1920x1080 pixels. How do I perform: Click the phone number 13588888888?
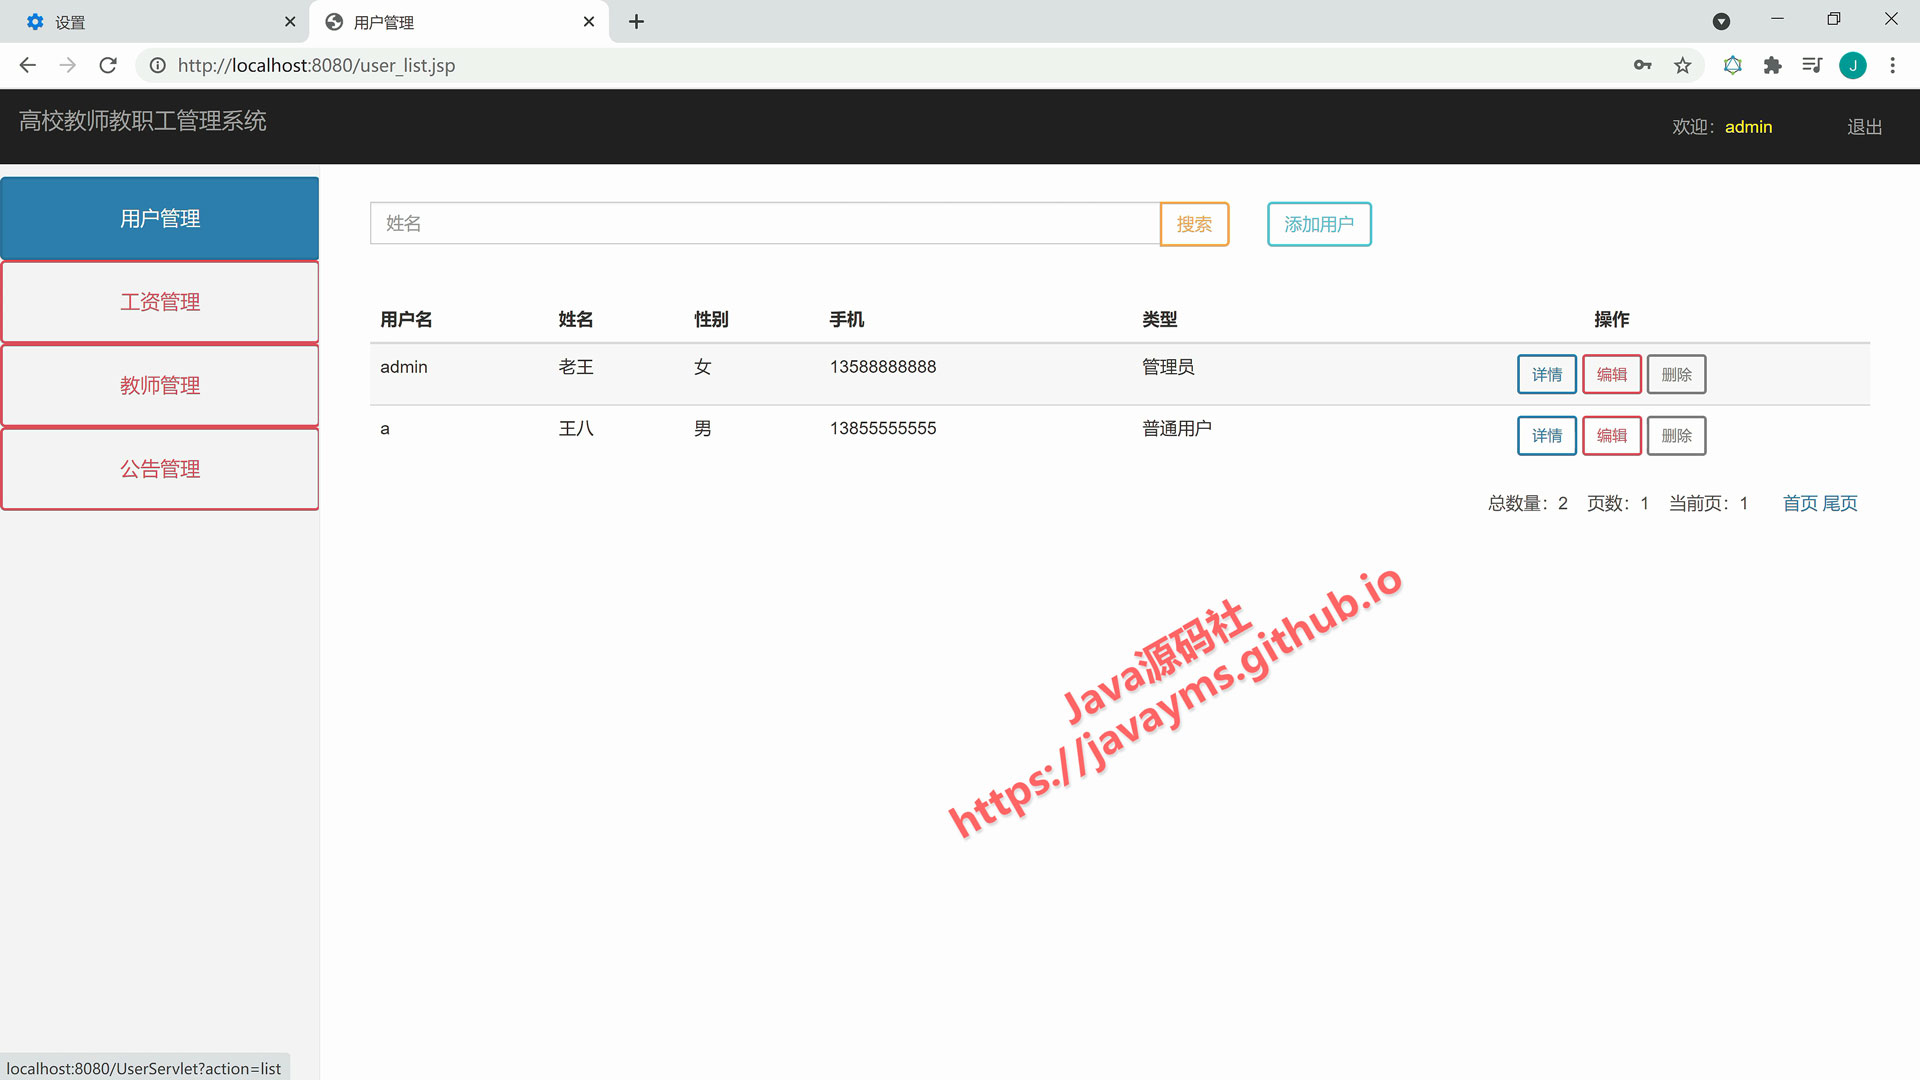[x=883, y=367]
